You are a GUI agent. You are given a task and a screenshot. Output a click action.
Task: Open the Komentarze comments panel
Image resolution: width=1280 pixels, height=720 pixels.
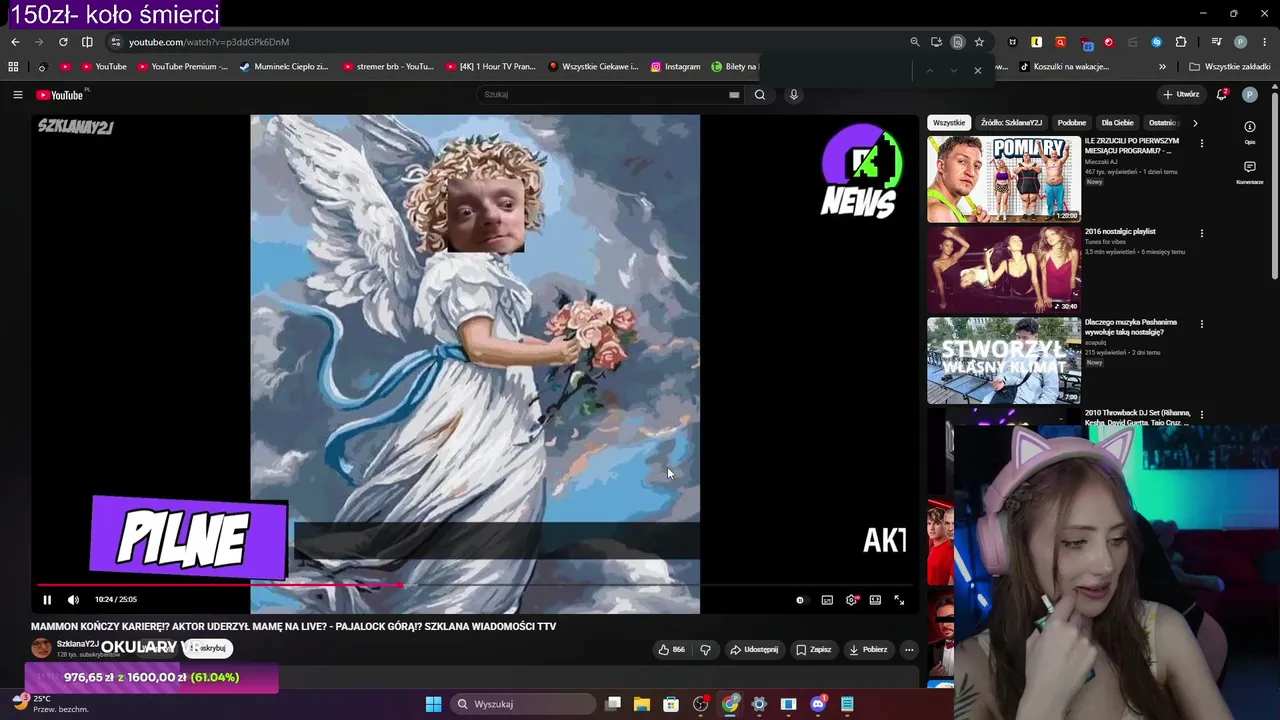click(1250, 173)
